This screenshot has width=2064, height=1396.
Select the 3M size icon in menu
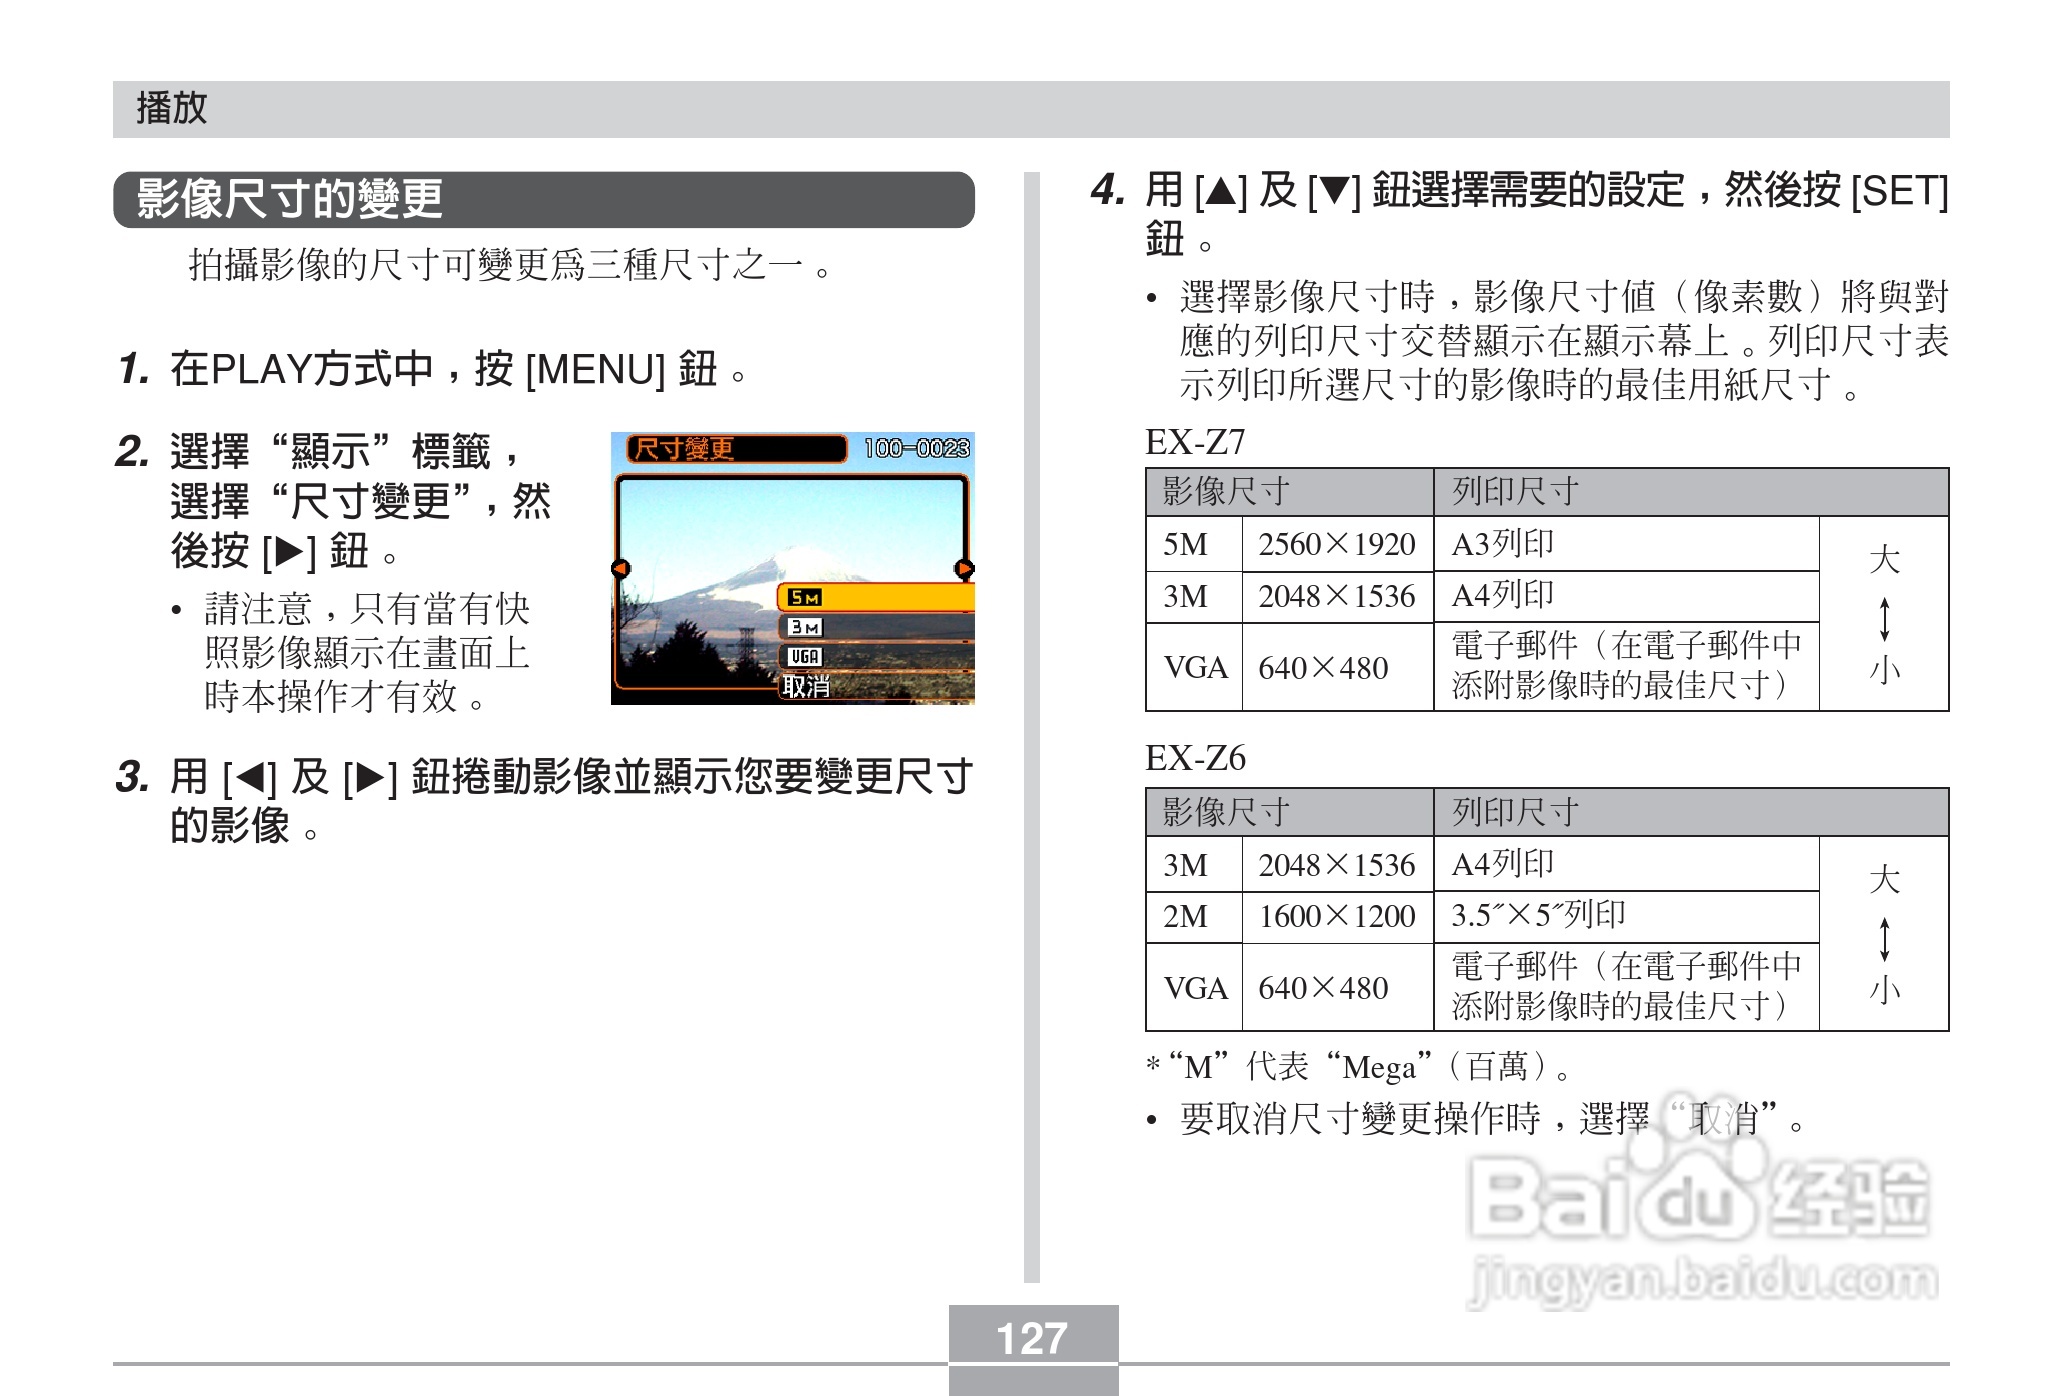click(804, 627)
